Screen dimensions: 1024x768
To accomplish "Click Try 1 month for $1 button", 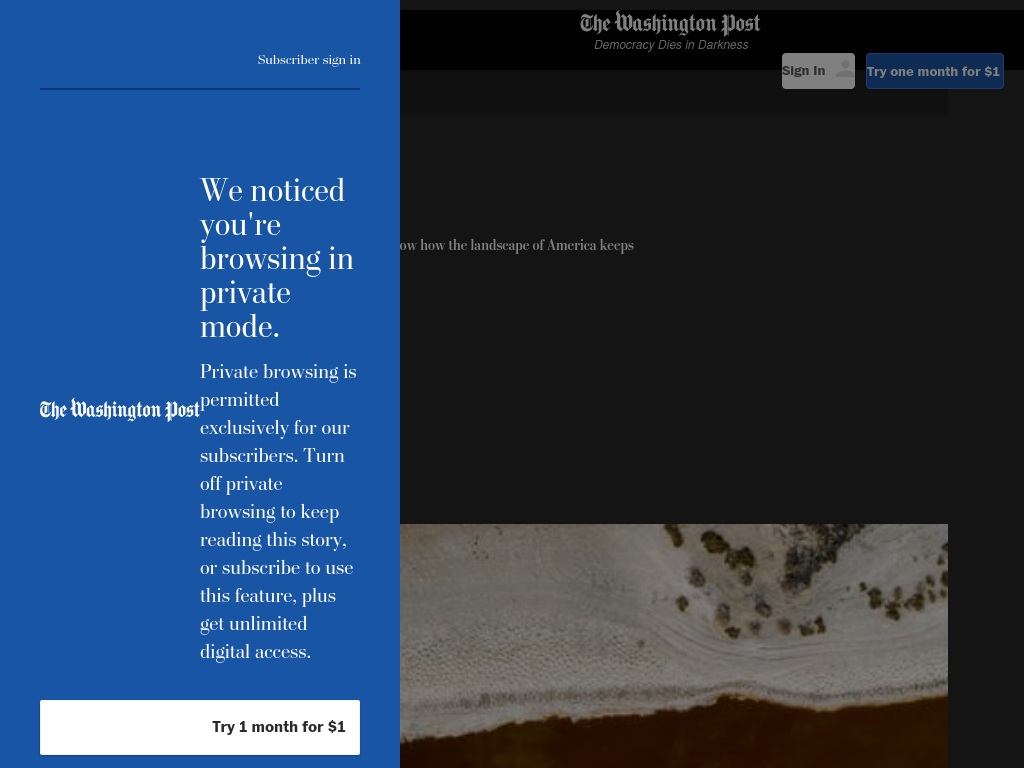I will (200, 727).
